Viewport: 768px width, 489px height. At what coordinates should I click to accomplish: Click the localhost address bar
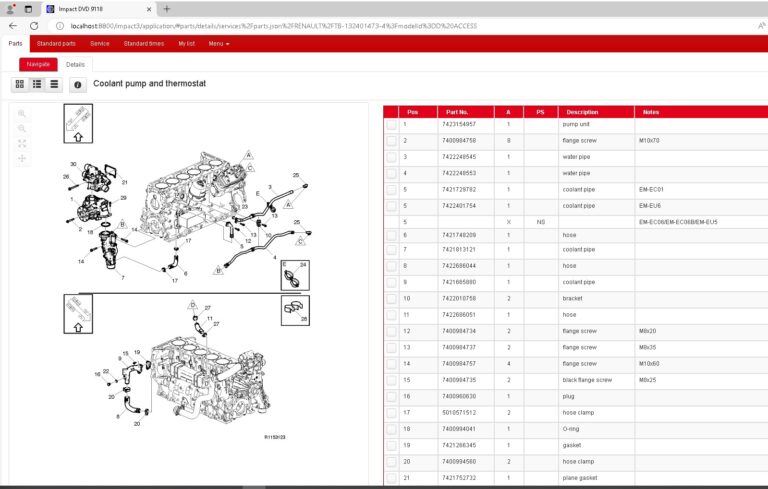coord(274,26)
